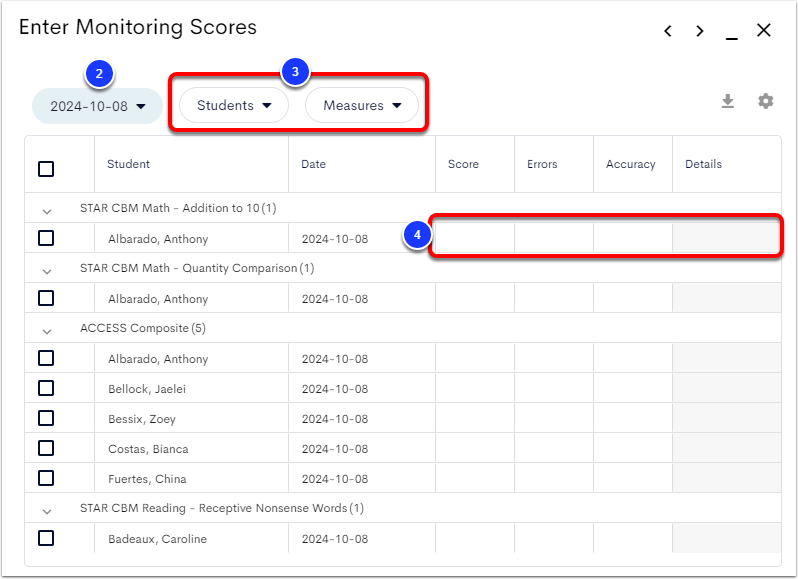Collapse Receptive Nonsense Words group
798x579 pixels.
(x=47, y=511)
